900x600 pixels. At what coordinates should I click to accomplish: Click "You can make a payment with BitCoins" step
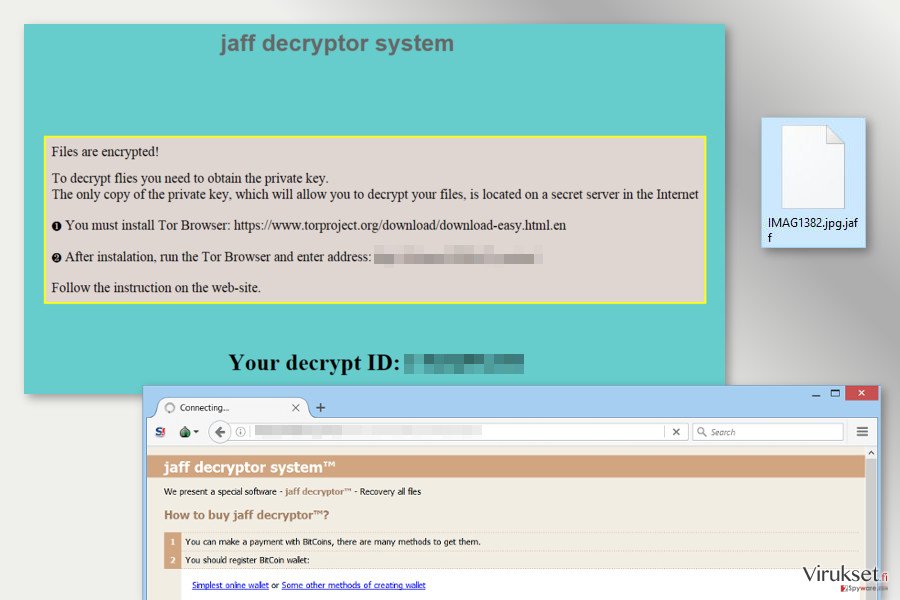tap(333, 541)
